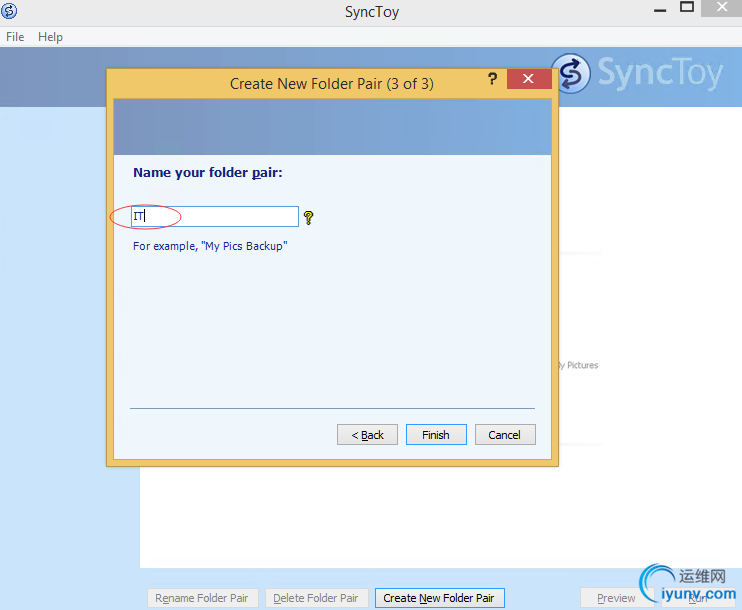Screen dimensions: 742x610
Task: Click the question mark help button in dialog title
Action: pyautogui.click(x=492, y=79)
